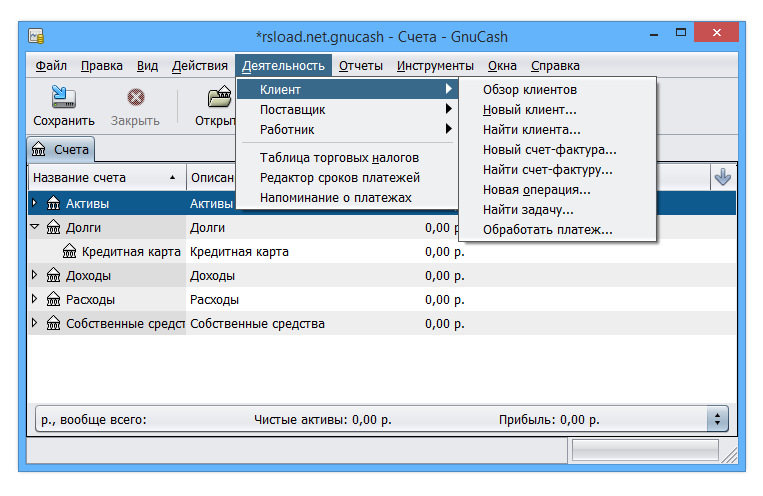
Task: Switch to the Счета tab
Action: 61,149
